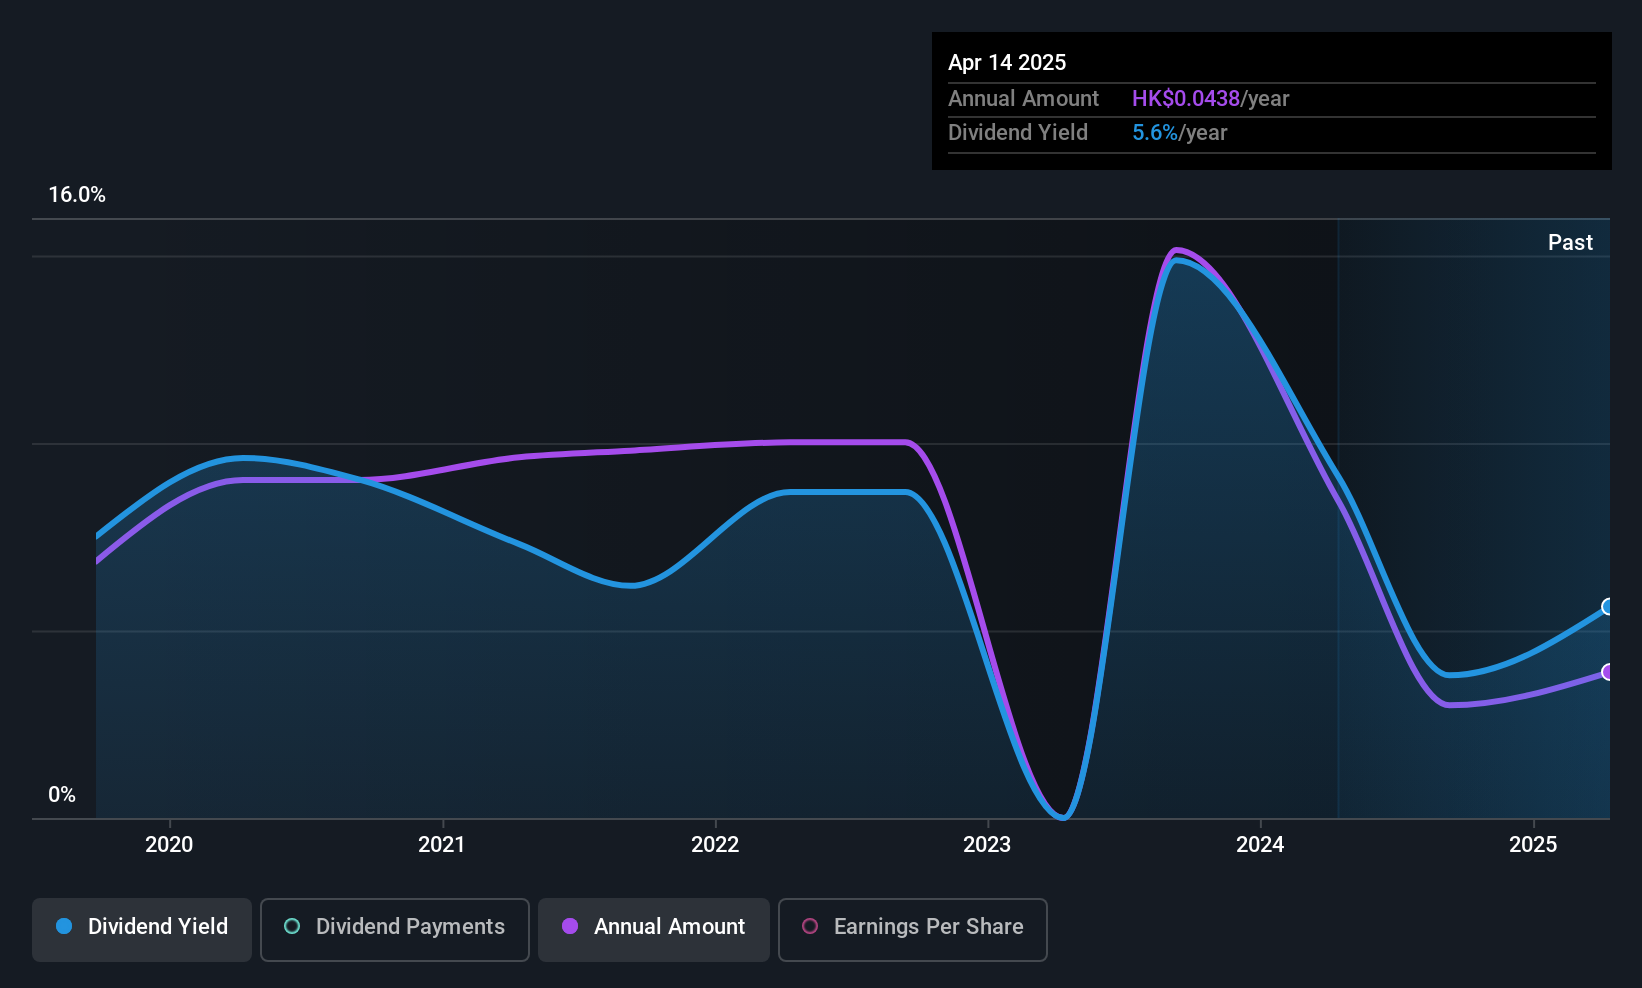Select the purple annual amount endpoint marker
Image resolution: width=1642 pixels, height=988 pixels.
point(1608,672)
